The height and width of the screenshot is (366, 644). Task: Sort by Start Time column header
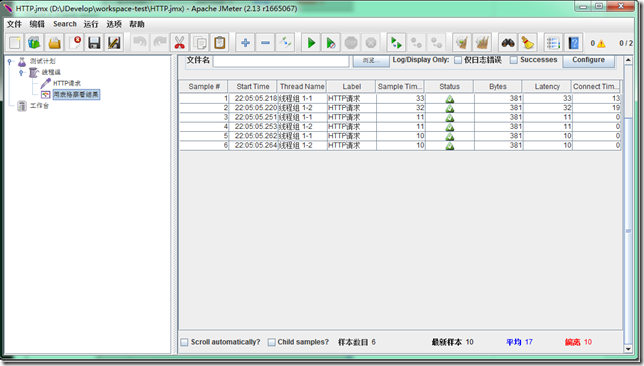[253, 87]
